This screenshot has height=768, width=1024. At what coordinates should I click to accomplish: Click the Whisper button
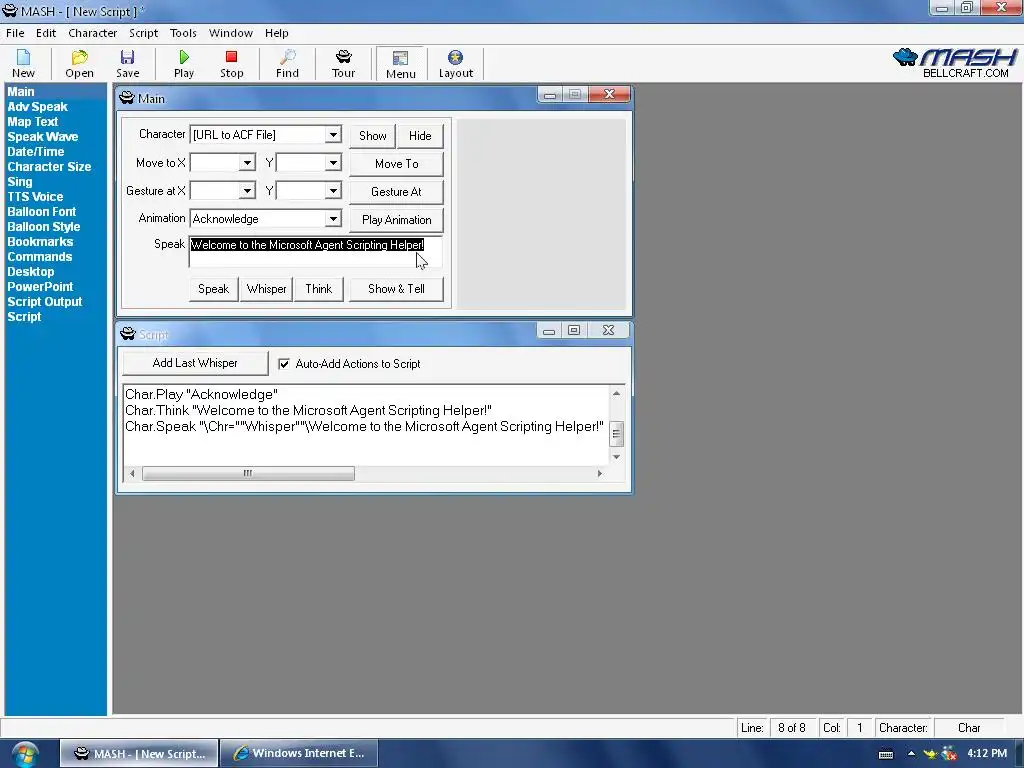(266, 289)
